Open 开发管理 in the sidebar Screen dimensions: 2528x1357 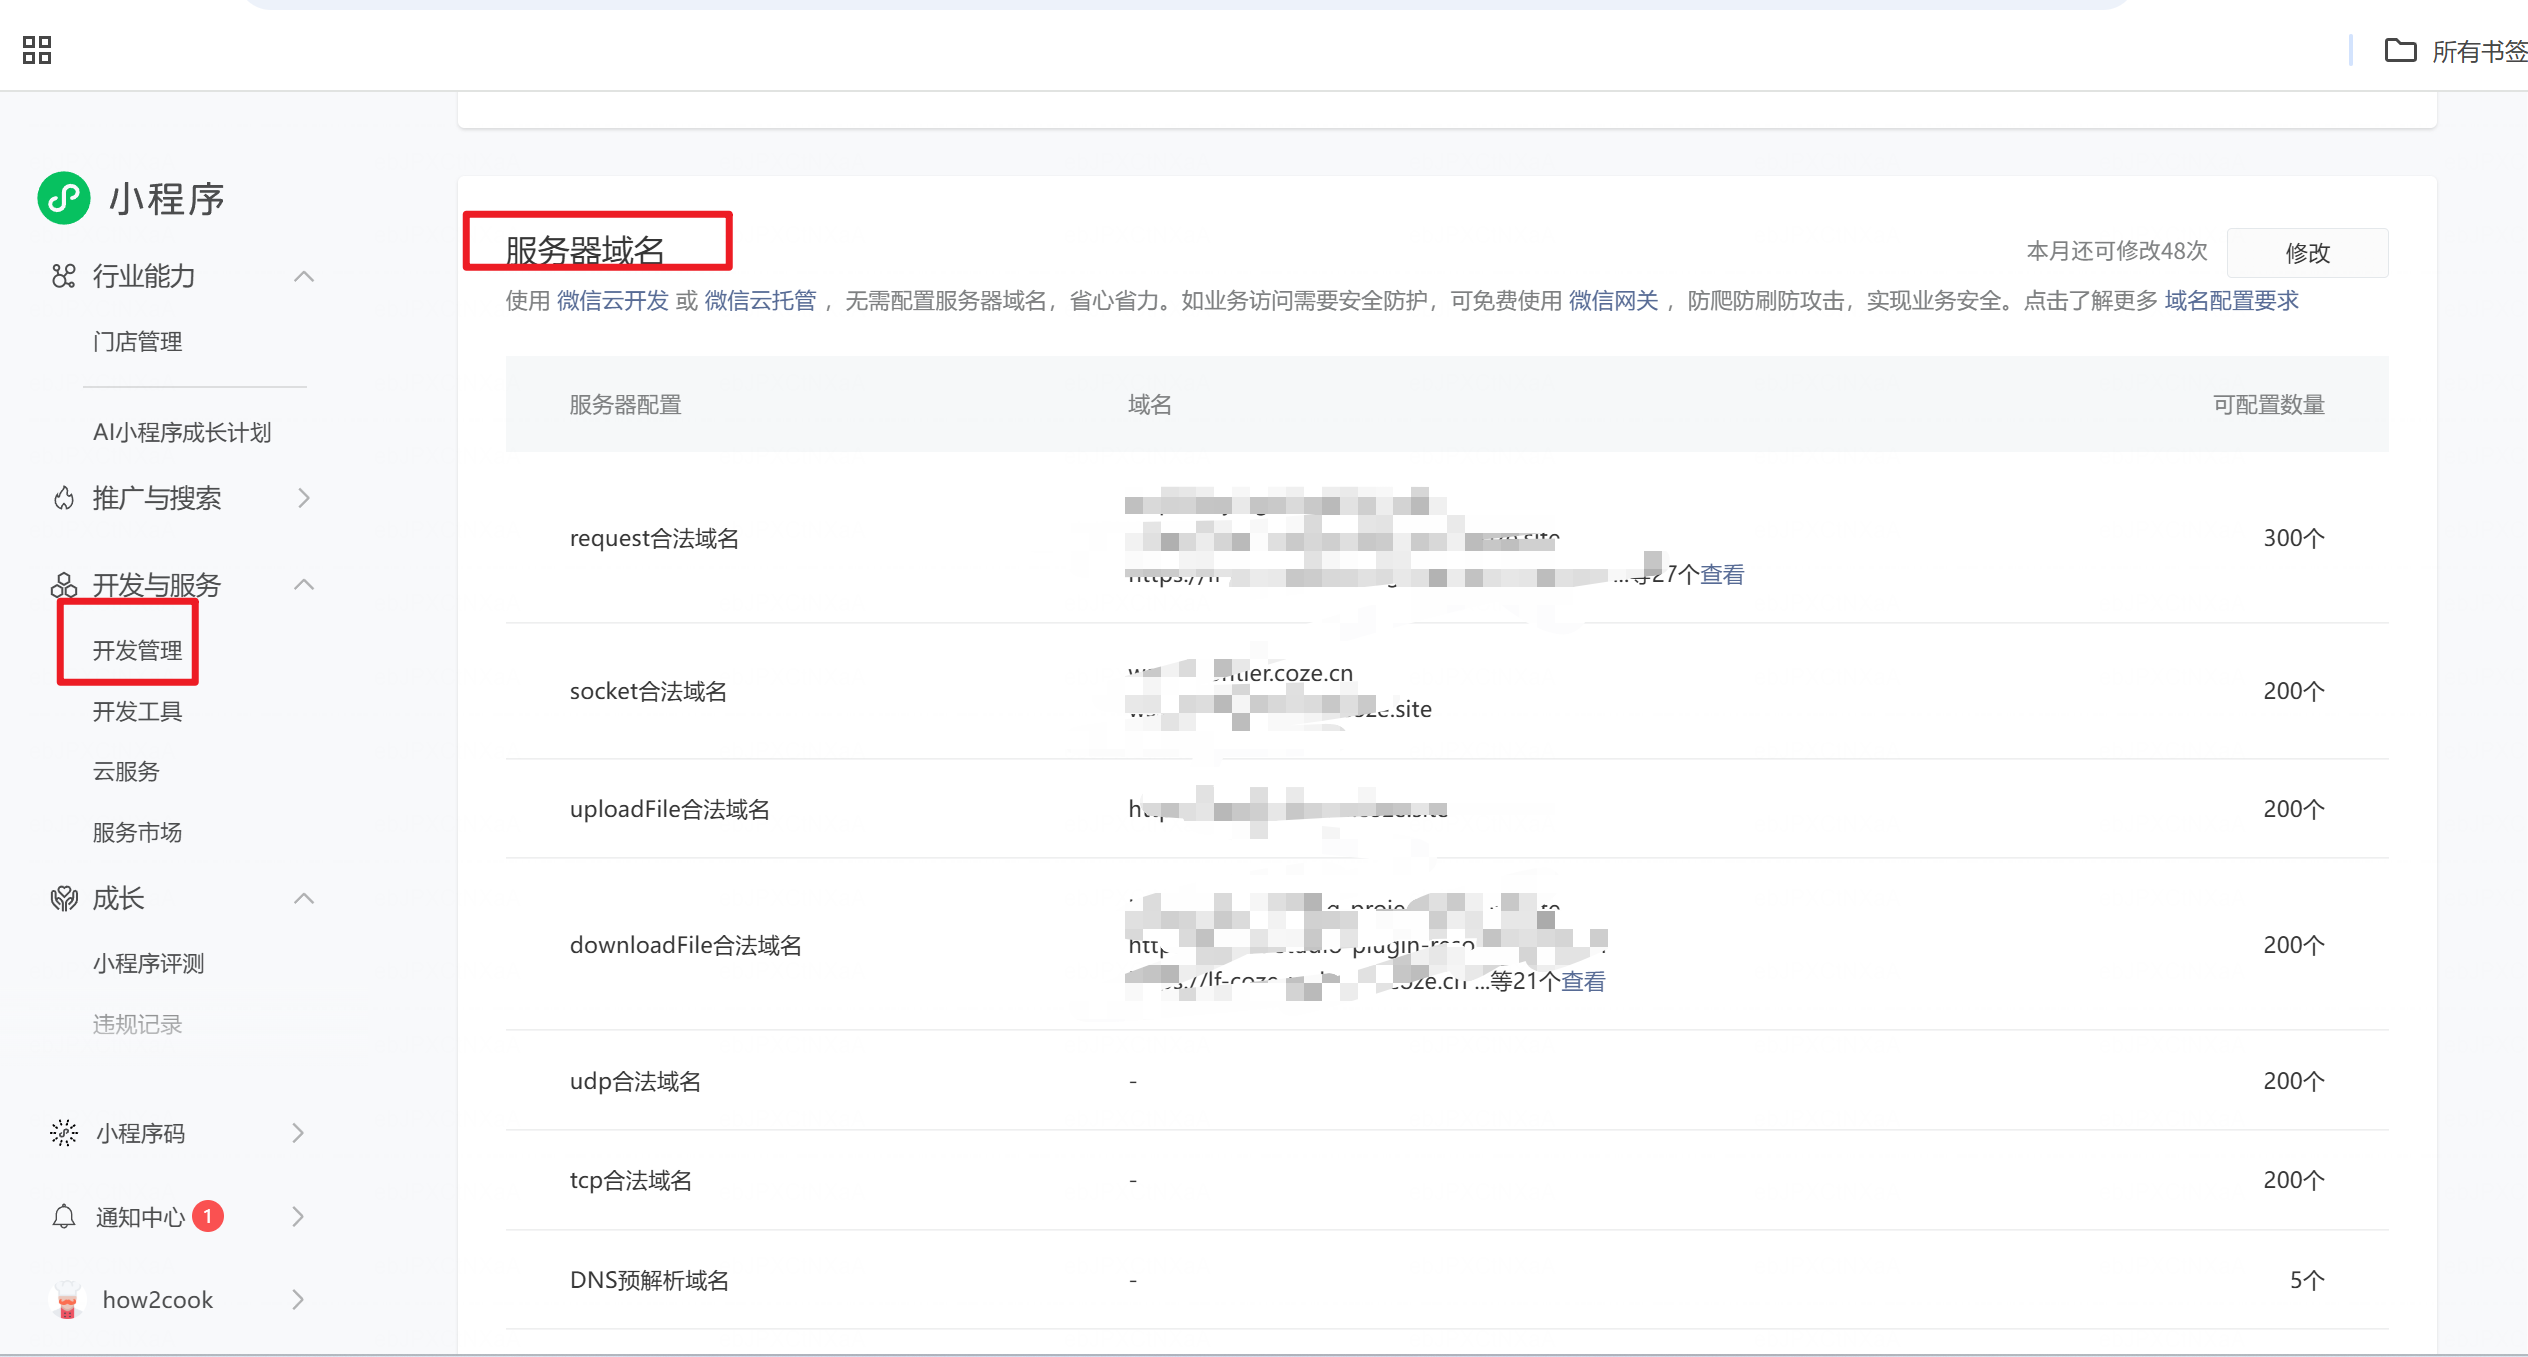[x=137, y=651]
